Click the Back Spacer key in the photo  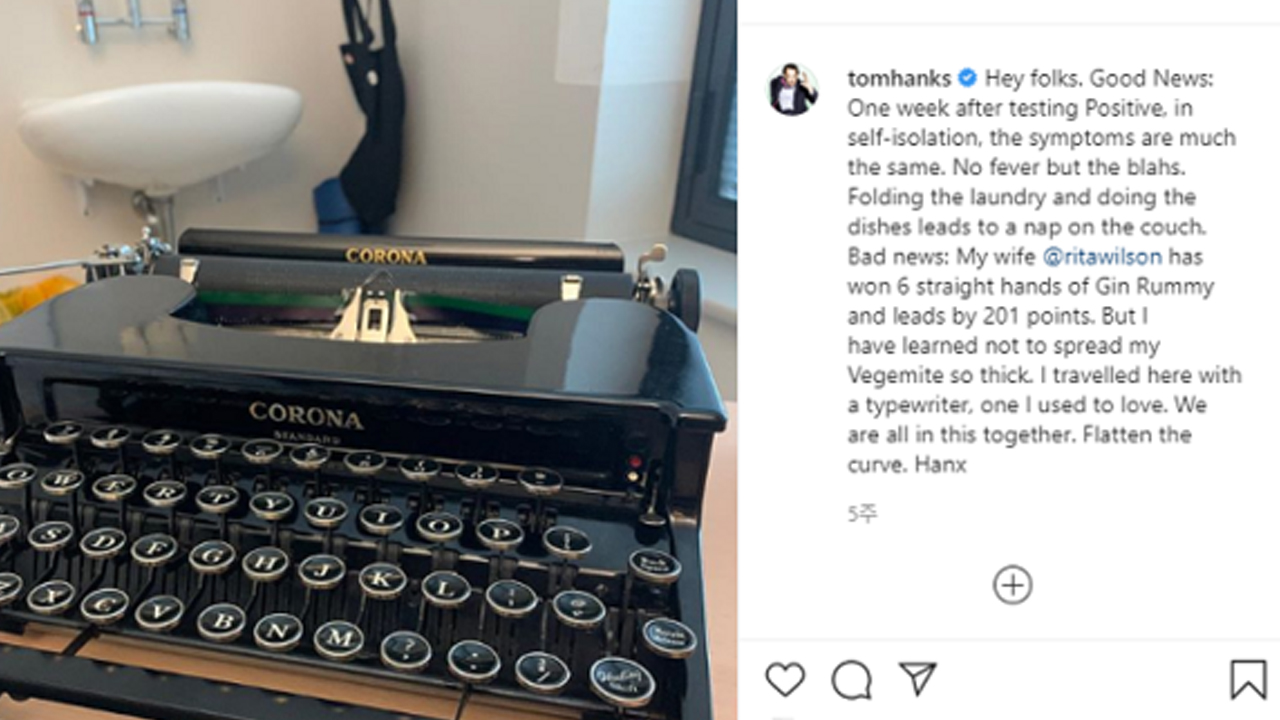[x=654, y=564]
